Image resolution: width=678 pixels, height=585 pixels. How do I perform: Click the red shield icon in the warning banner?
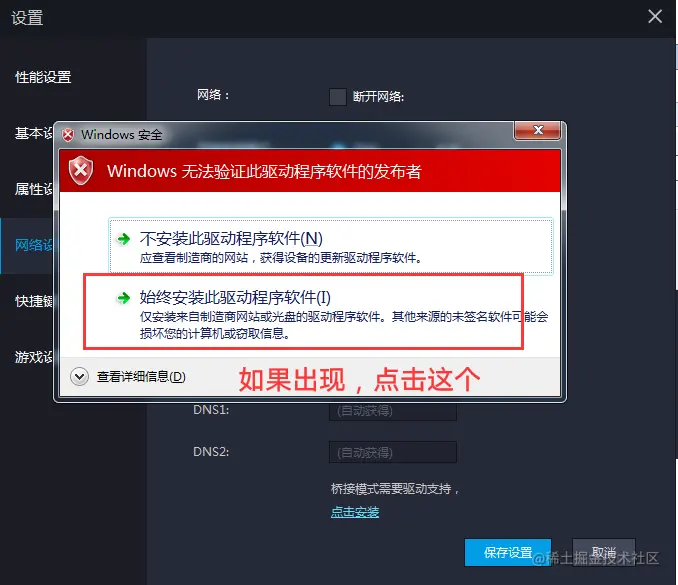point(81,171)
